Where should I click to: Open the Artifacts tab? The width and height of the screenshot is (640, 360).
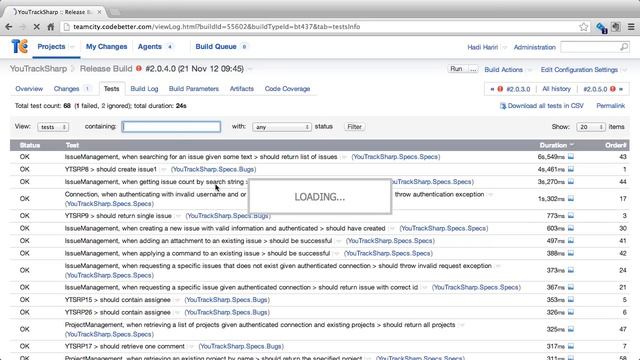242,89
